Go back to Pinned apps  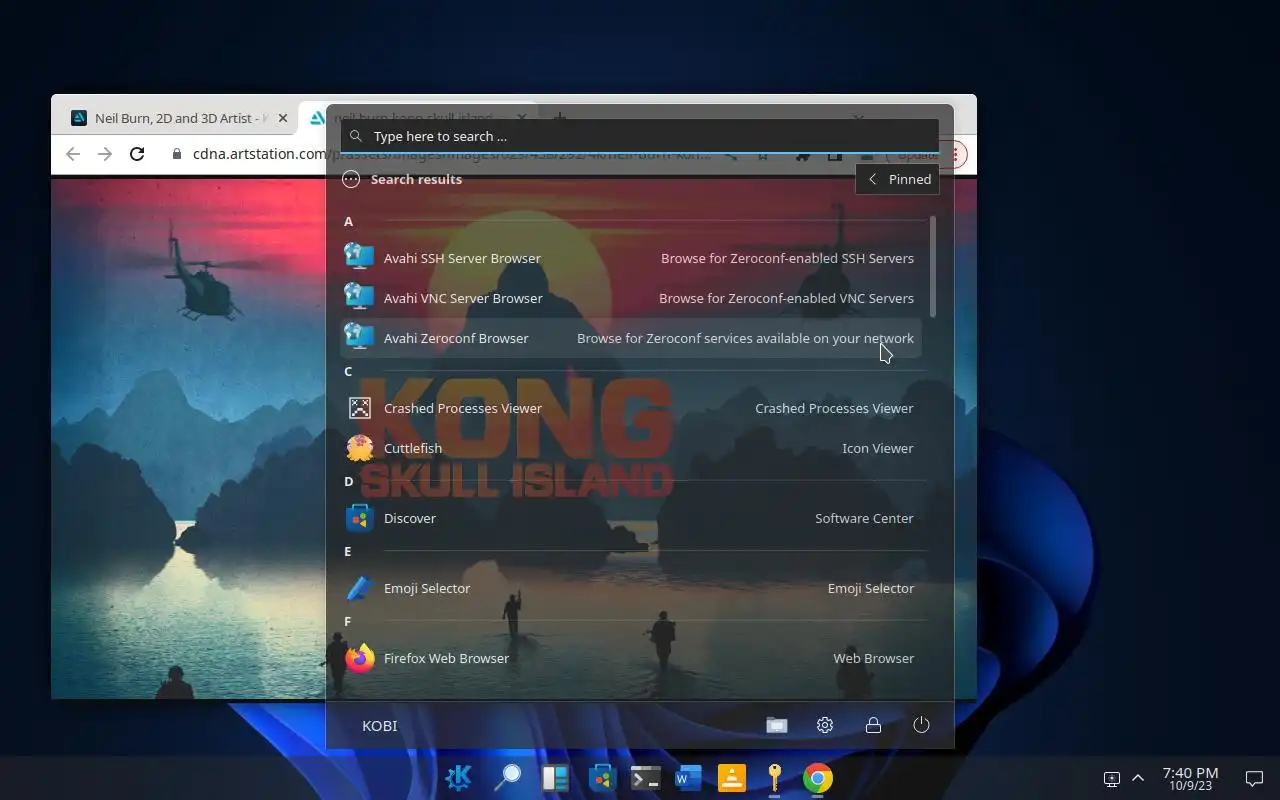[x=898, y=179]
